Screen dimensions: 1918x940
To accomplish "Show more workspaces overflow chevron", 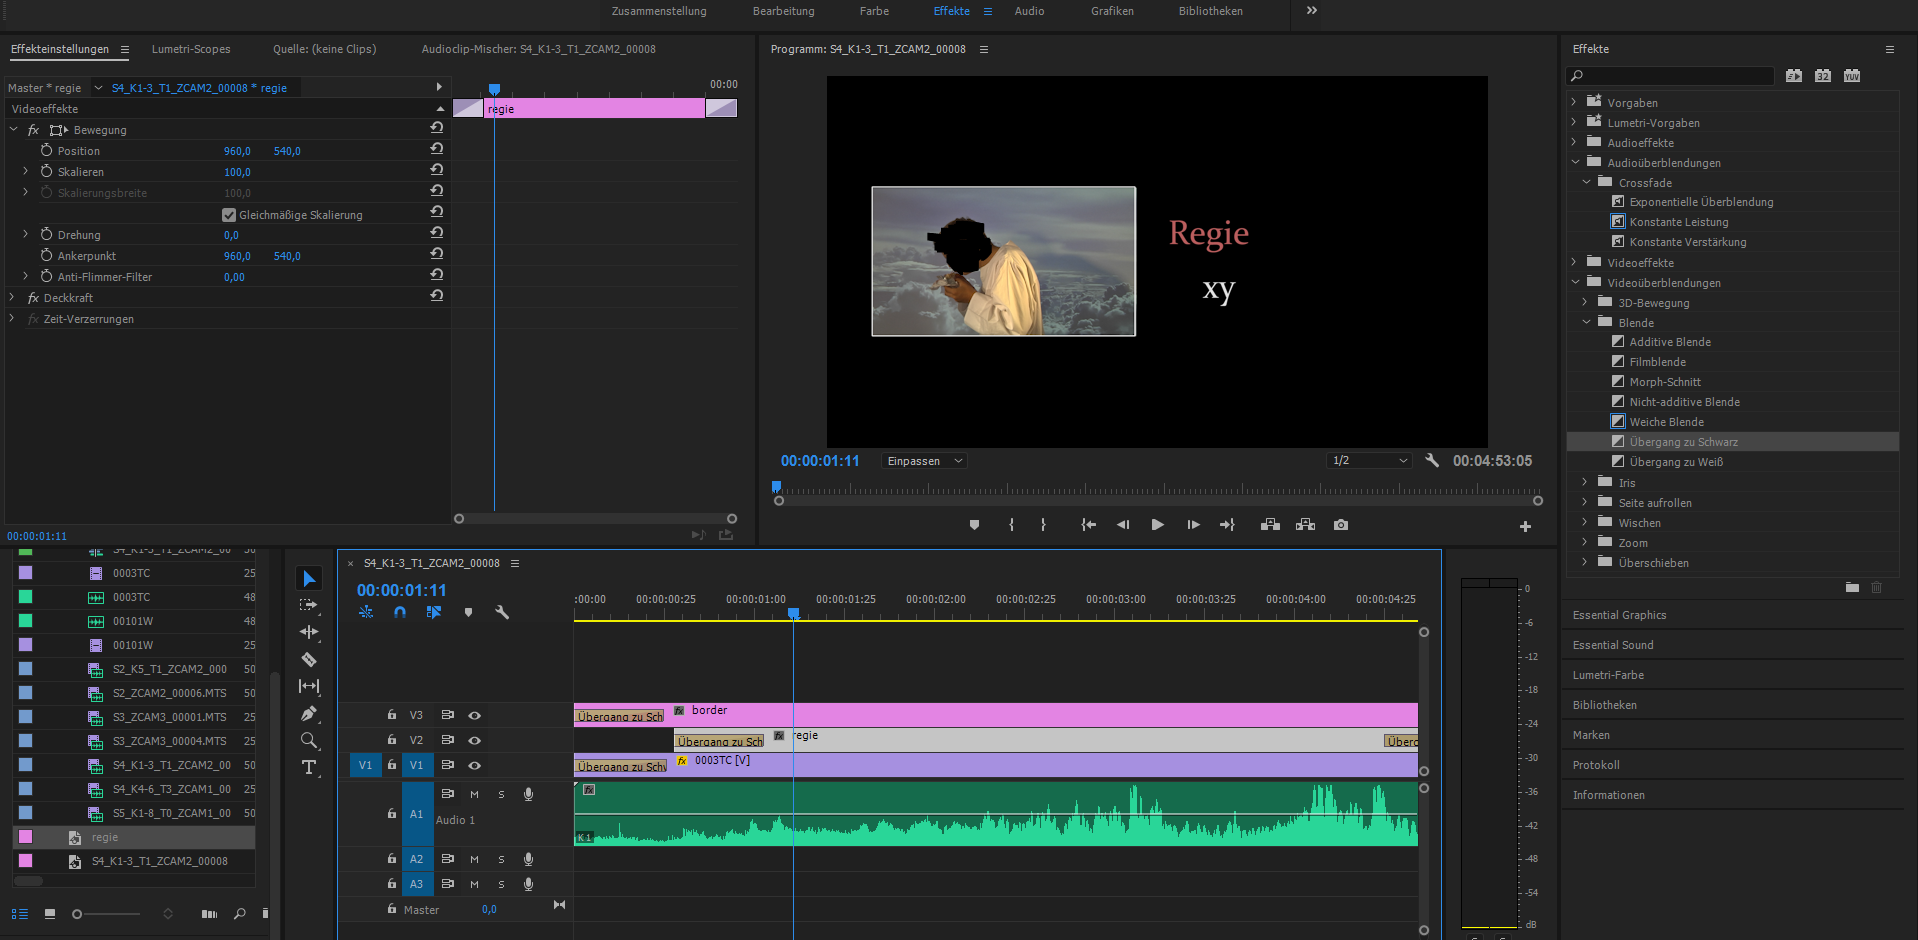I will tap(1312, 11).
